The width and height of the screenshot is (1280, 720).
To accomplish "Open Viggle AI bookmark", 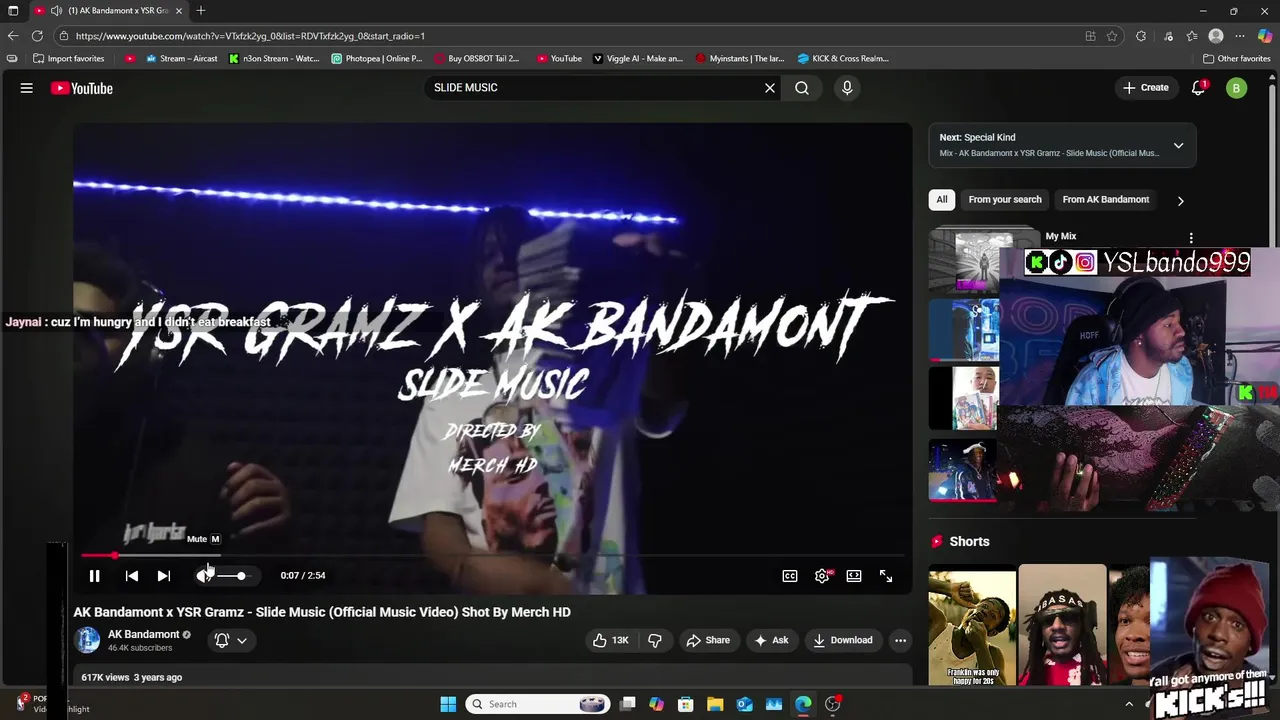I will tap(638, 58).
